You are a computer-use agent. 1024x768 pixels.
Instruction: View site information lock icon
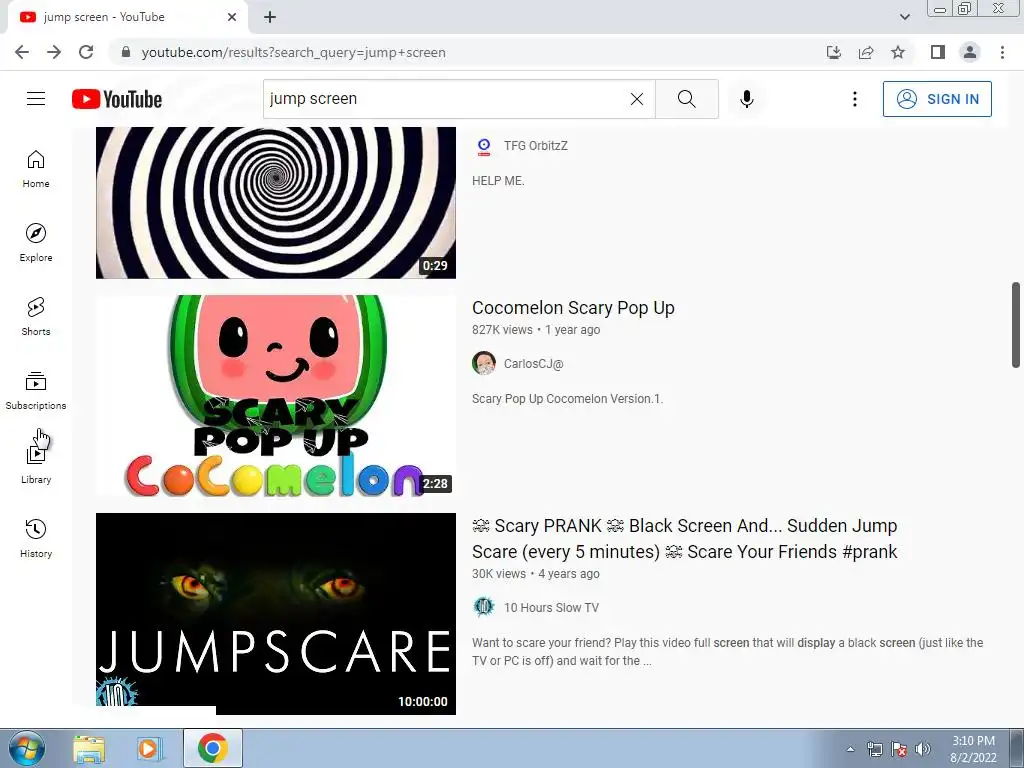[x=126, y=52]
